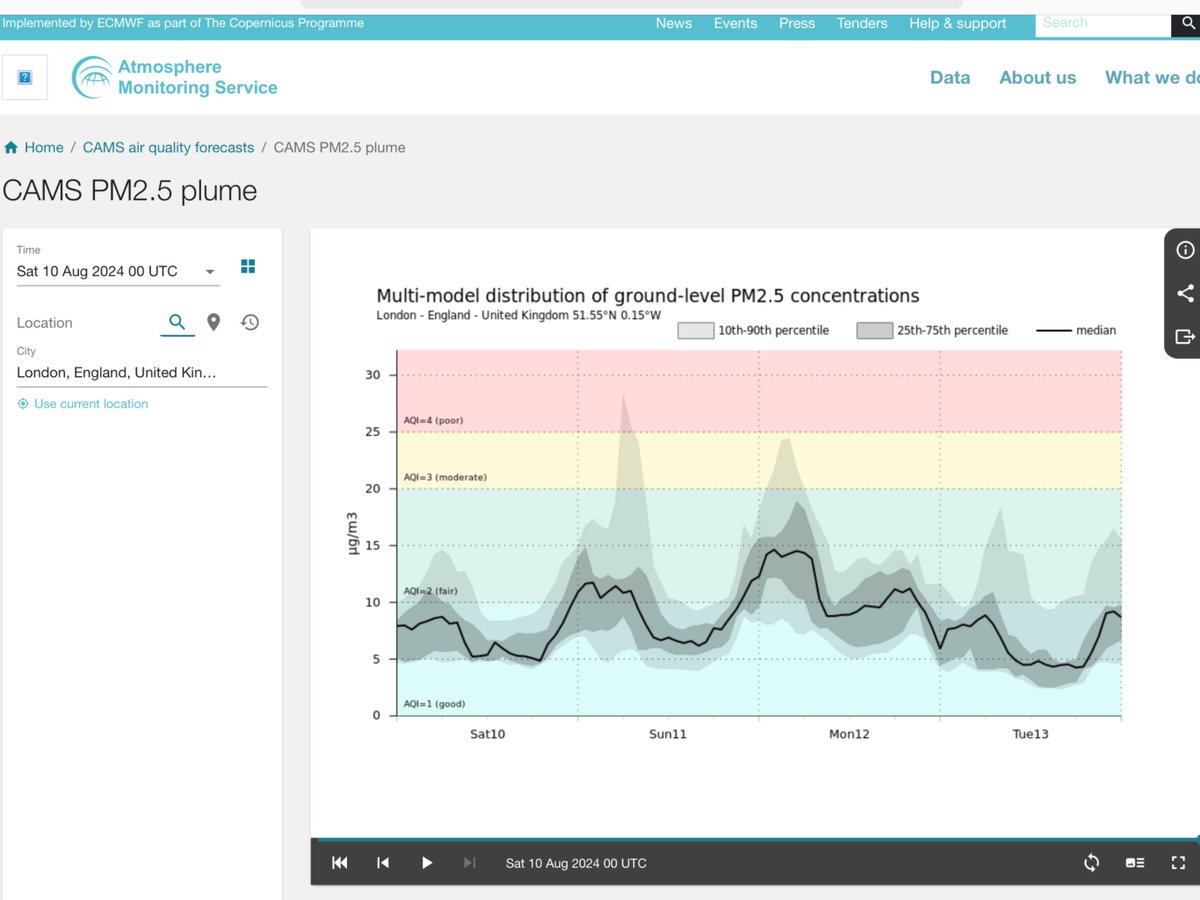Click the export icon on side panel

1185,336
